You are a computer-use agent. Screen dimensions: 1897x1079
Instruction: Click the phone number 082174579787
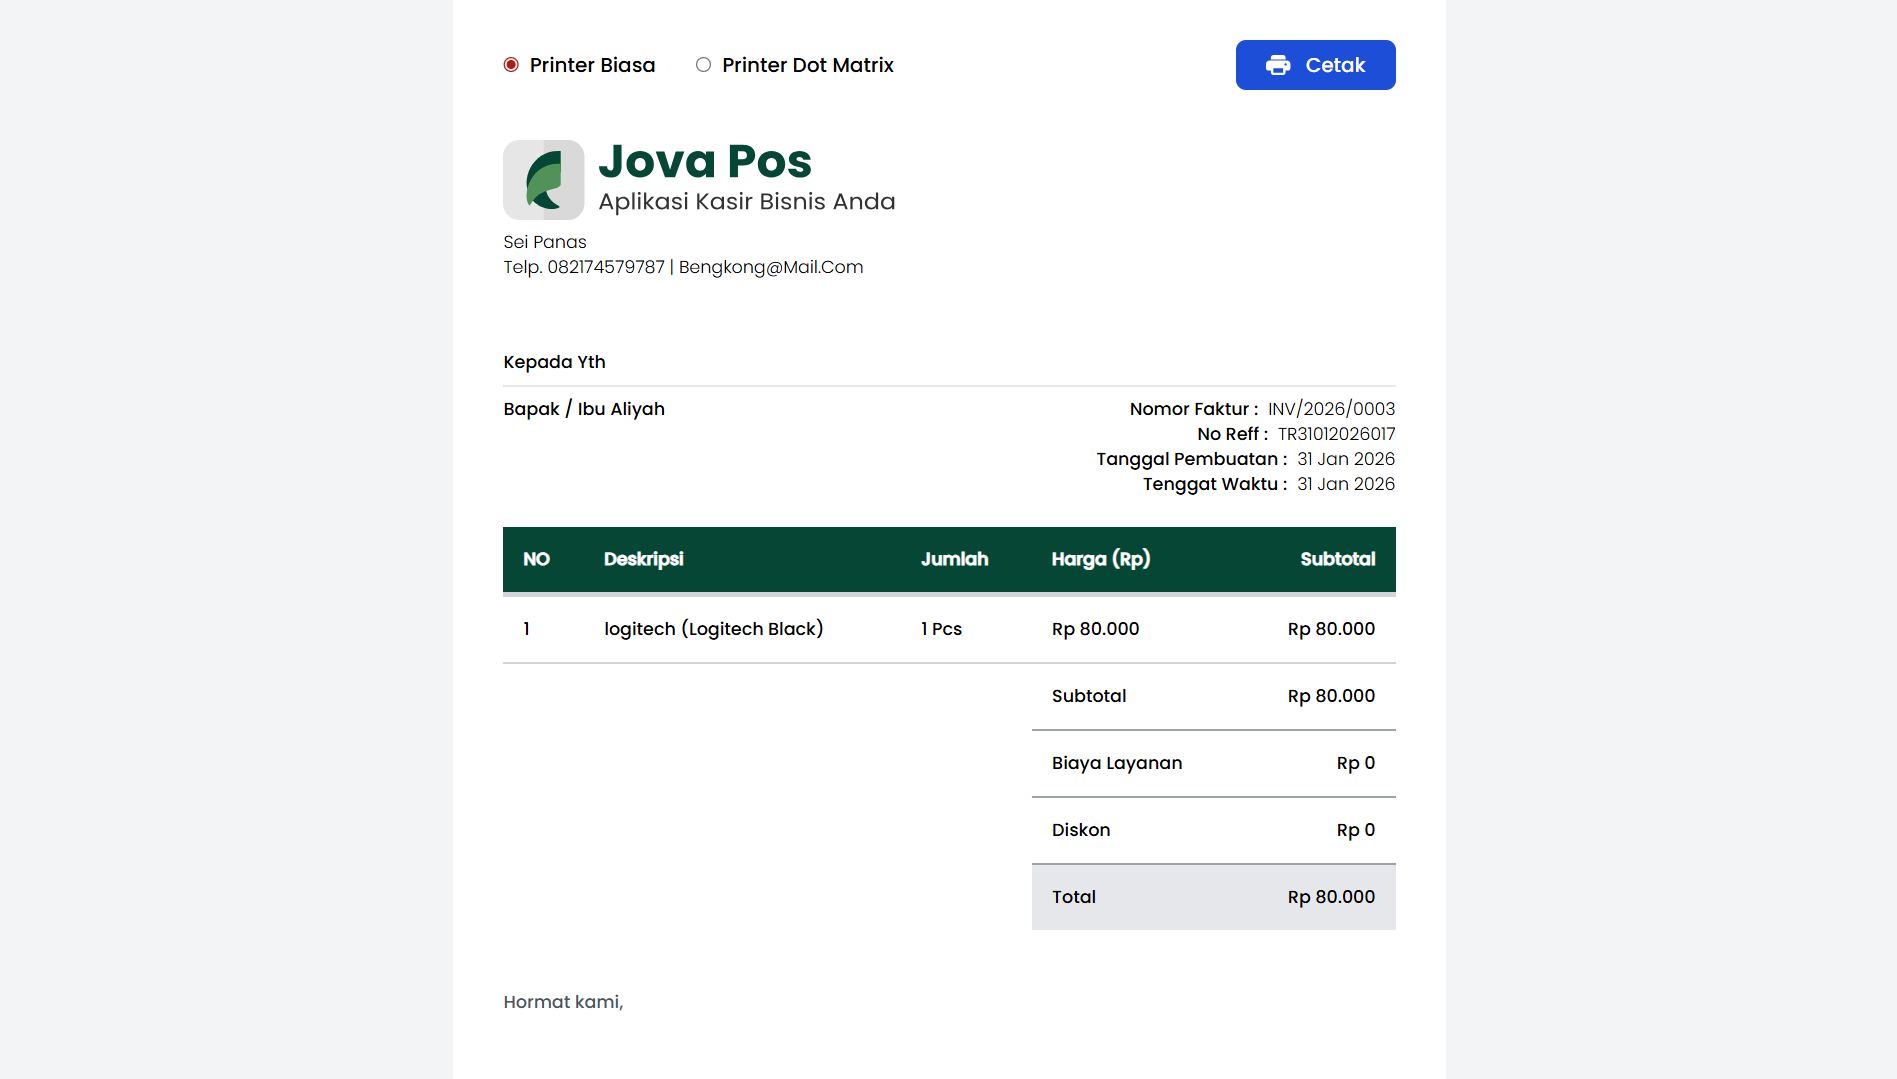tap(606, 267)
